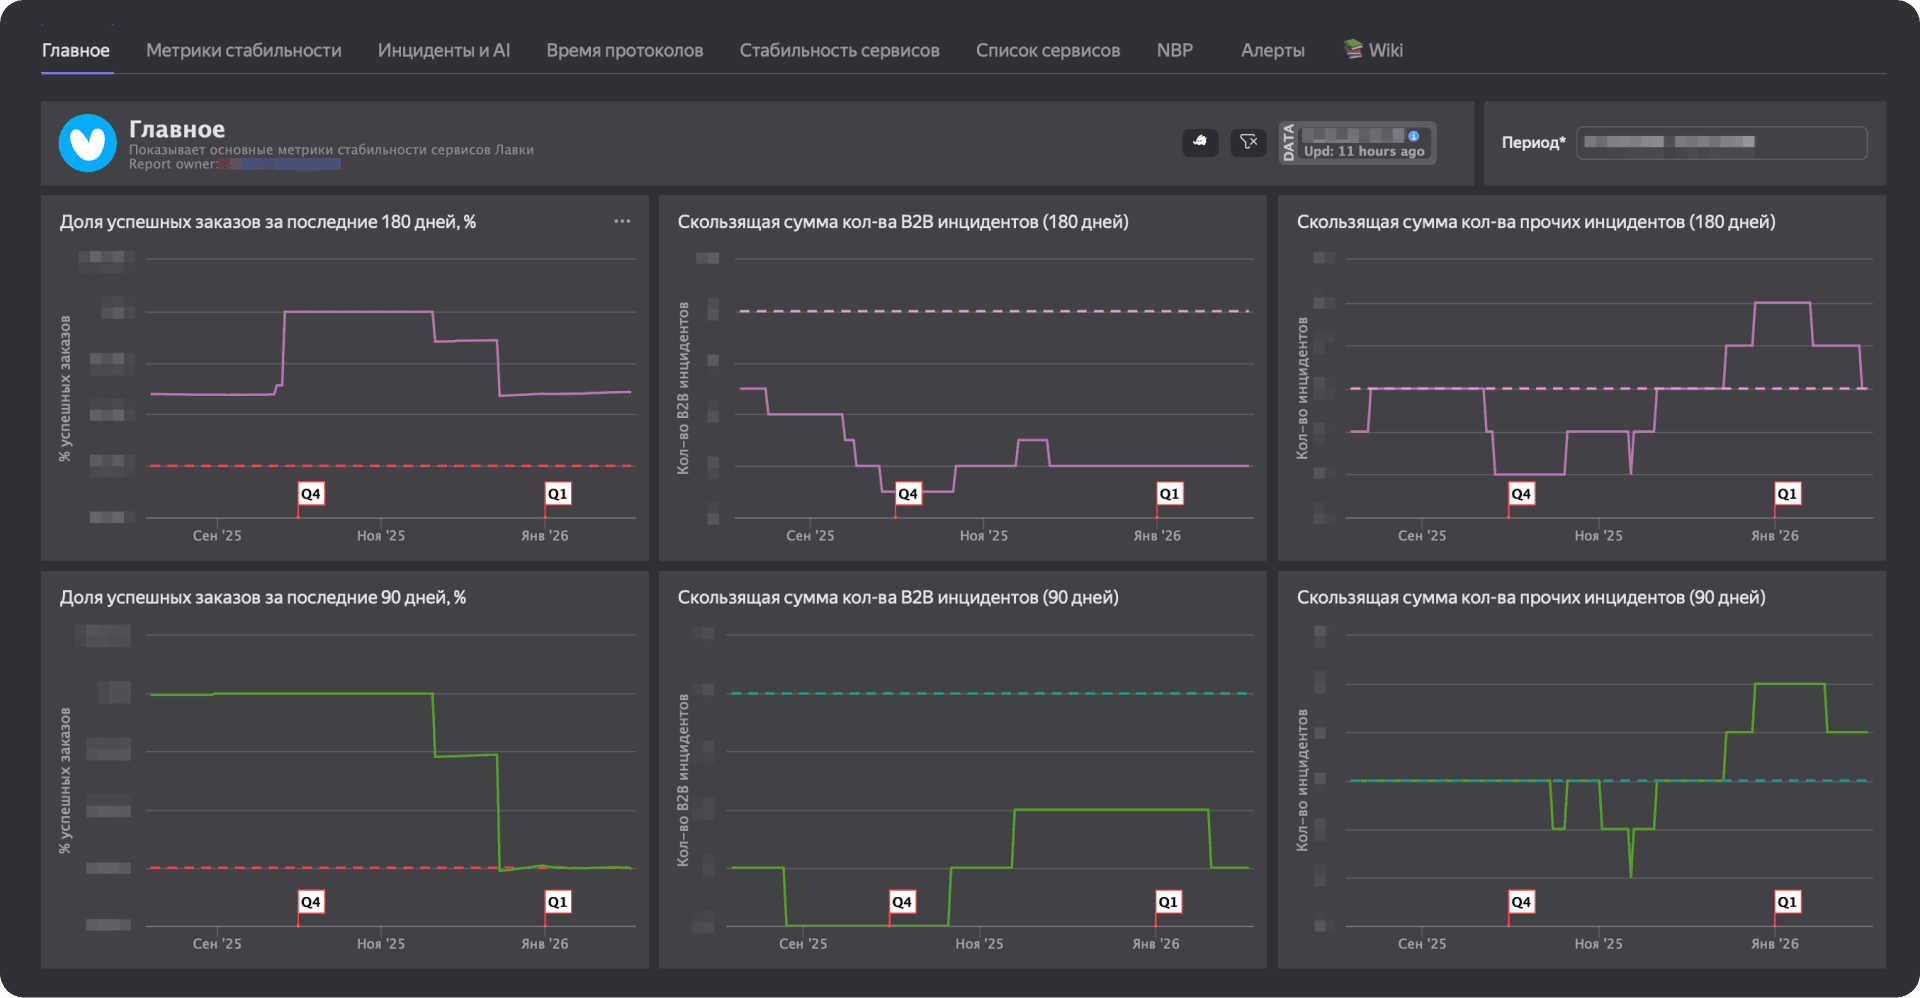Go to the Время протоколов tab

tap(624, 50)
